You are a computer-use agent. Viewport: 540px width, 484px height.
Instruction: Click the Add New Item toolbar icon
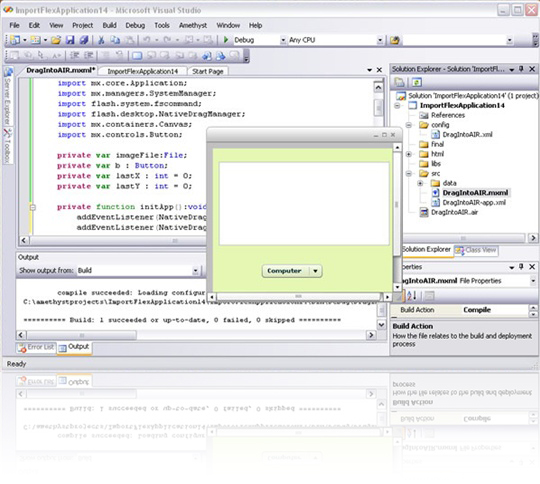[x=35, y=40]
